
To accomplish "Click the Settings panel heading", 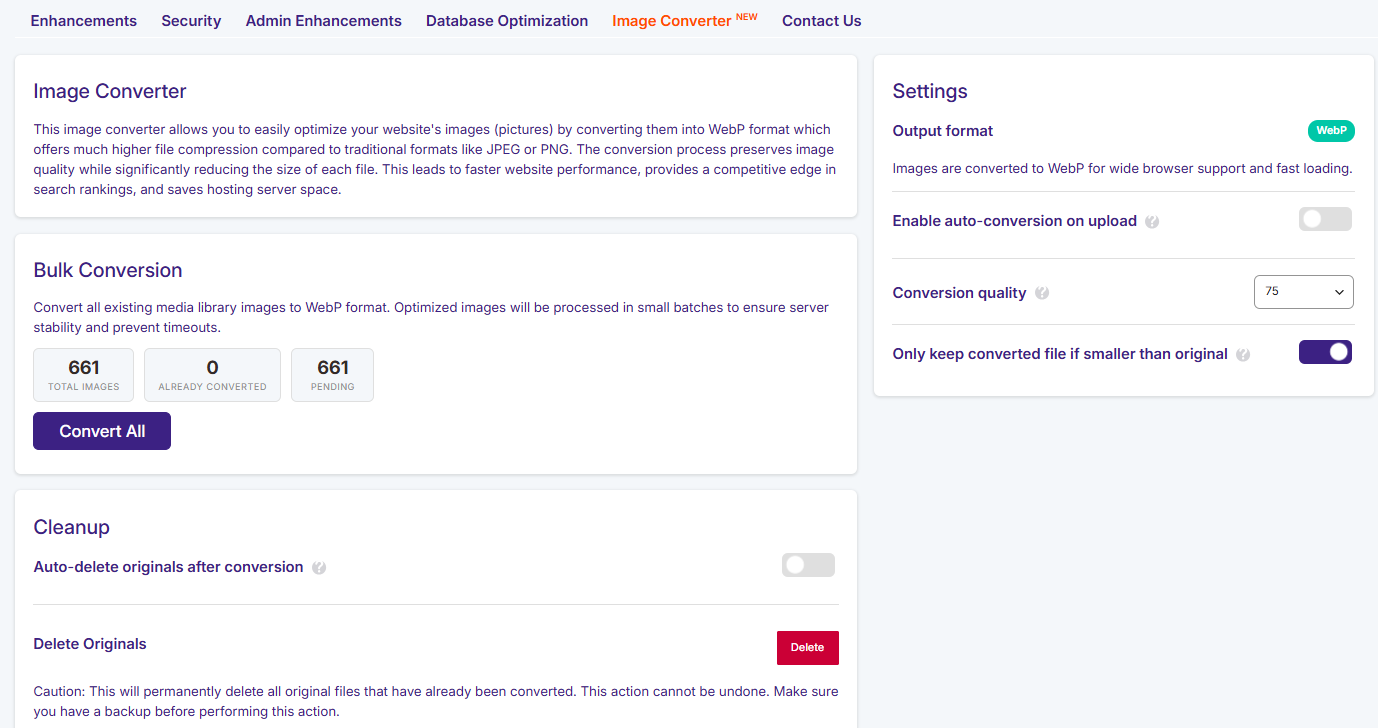I will pos(930,91).
